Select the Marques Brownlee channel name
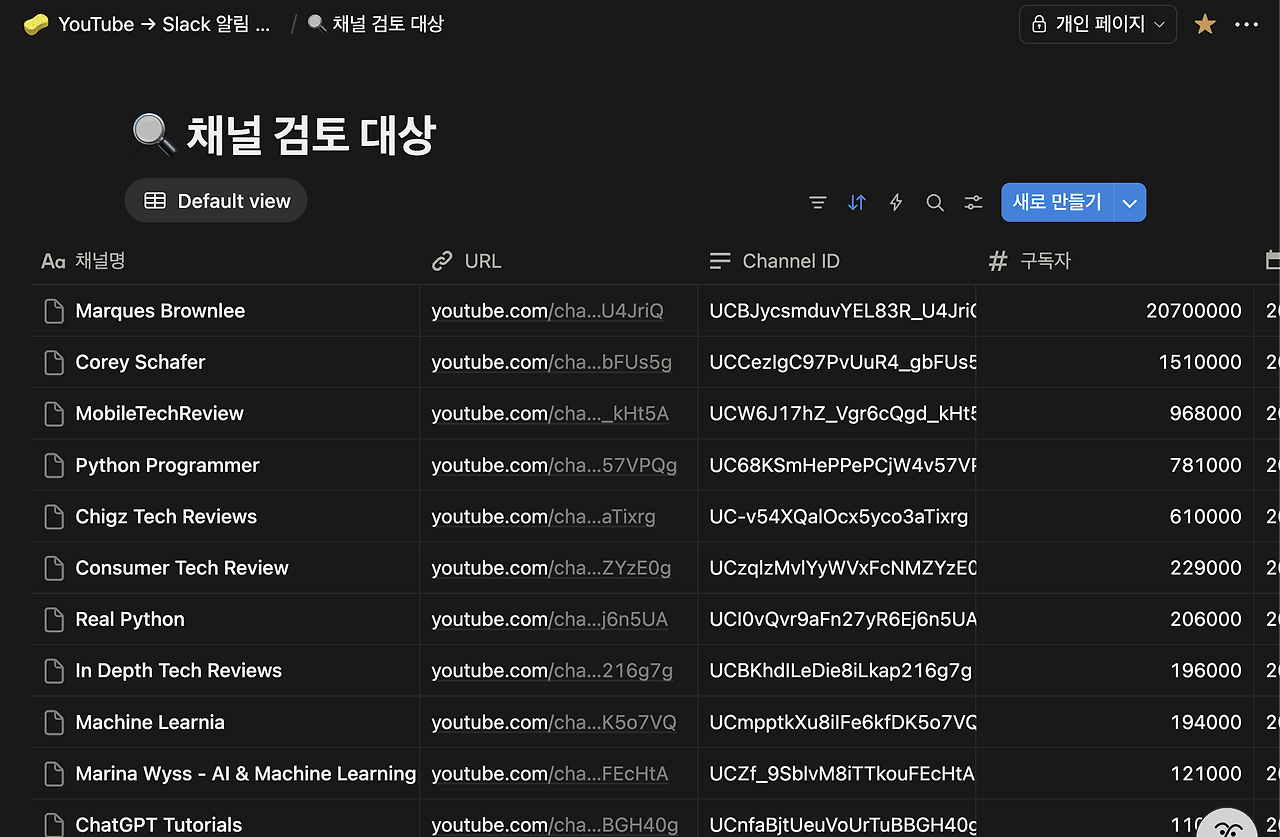 (160, 311)
